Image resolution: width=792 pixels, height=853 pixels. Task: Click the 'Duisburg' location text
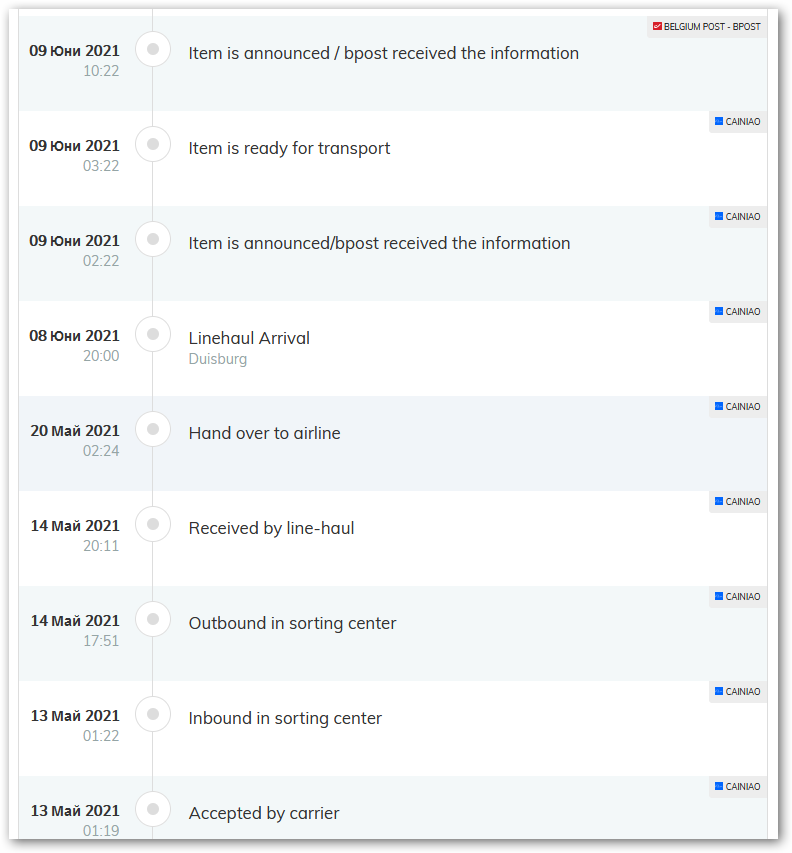tap(217, 359)
